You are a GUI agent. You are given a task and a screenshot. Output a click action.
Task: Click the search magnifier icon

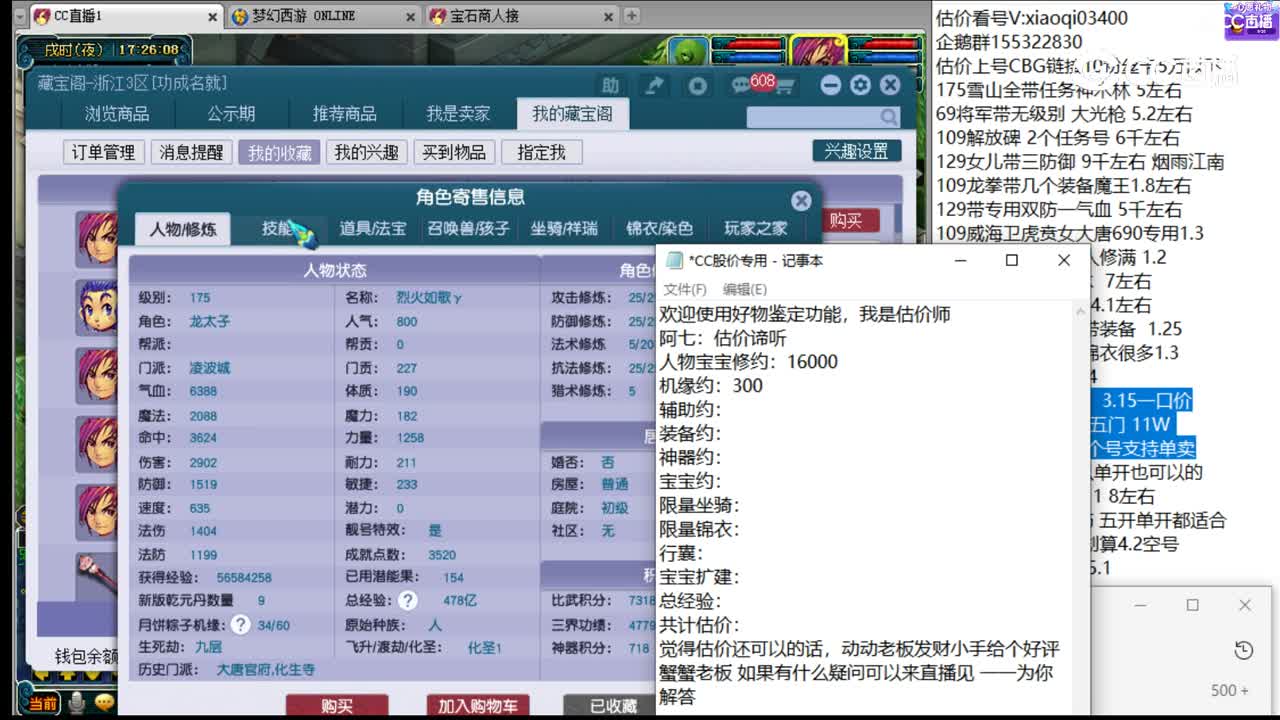[889, 117]
